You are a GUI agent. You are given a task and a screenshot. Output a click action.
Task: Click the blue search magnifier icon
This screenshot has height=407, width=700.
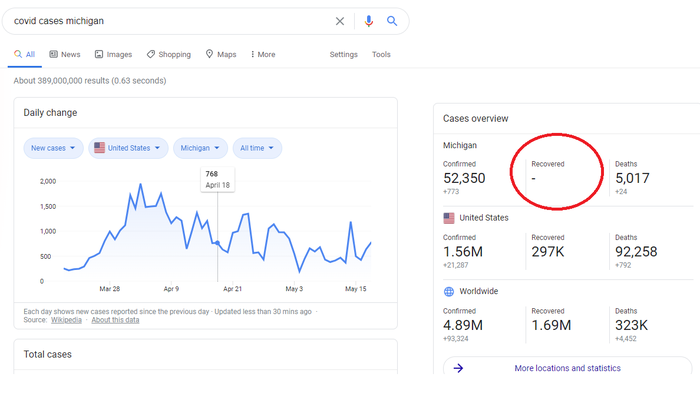(x=392, y=21)
